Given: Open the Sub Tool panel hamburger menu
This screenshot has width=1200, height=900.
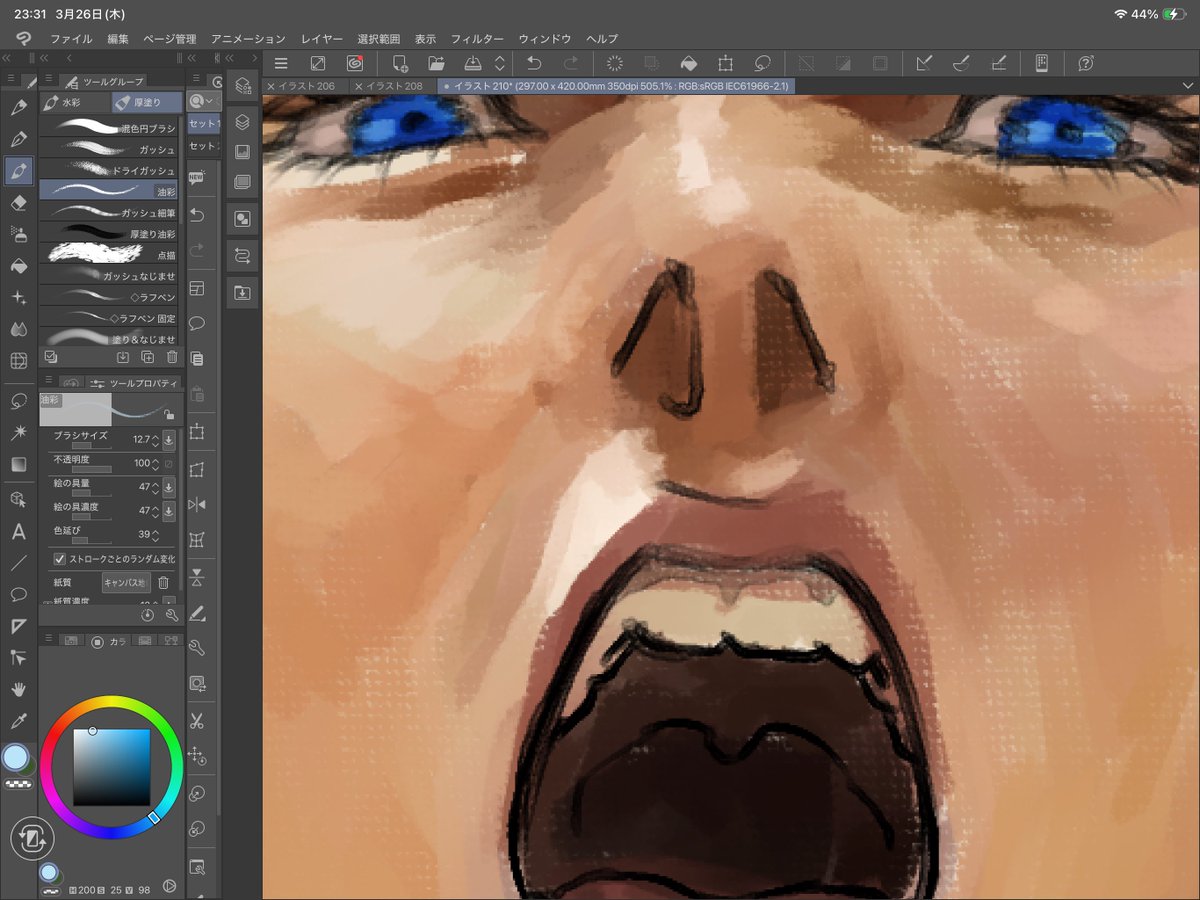Looking at the screenshot, I should pos(47,80).
